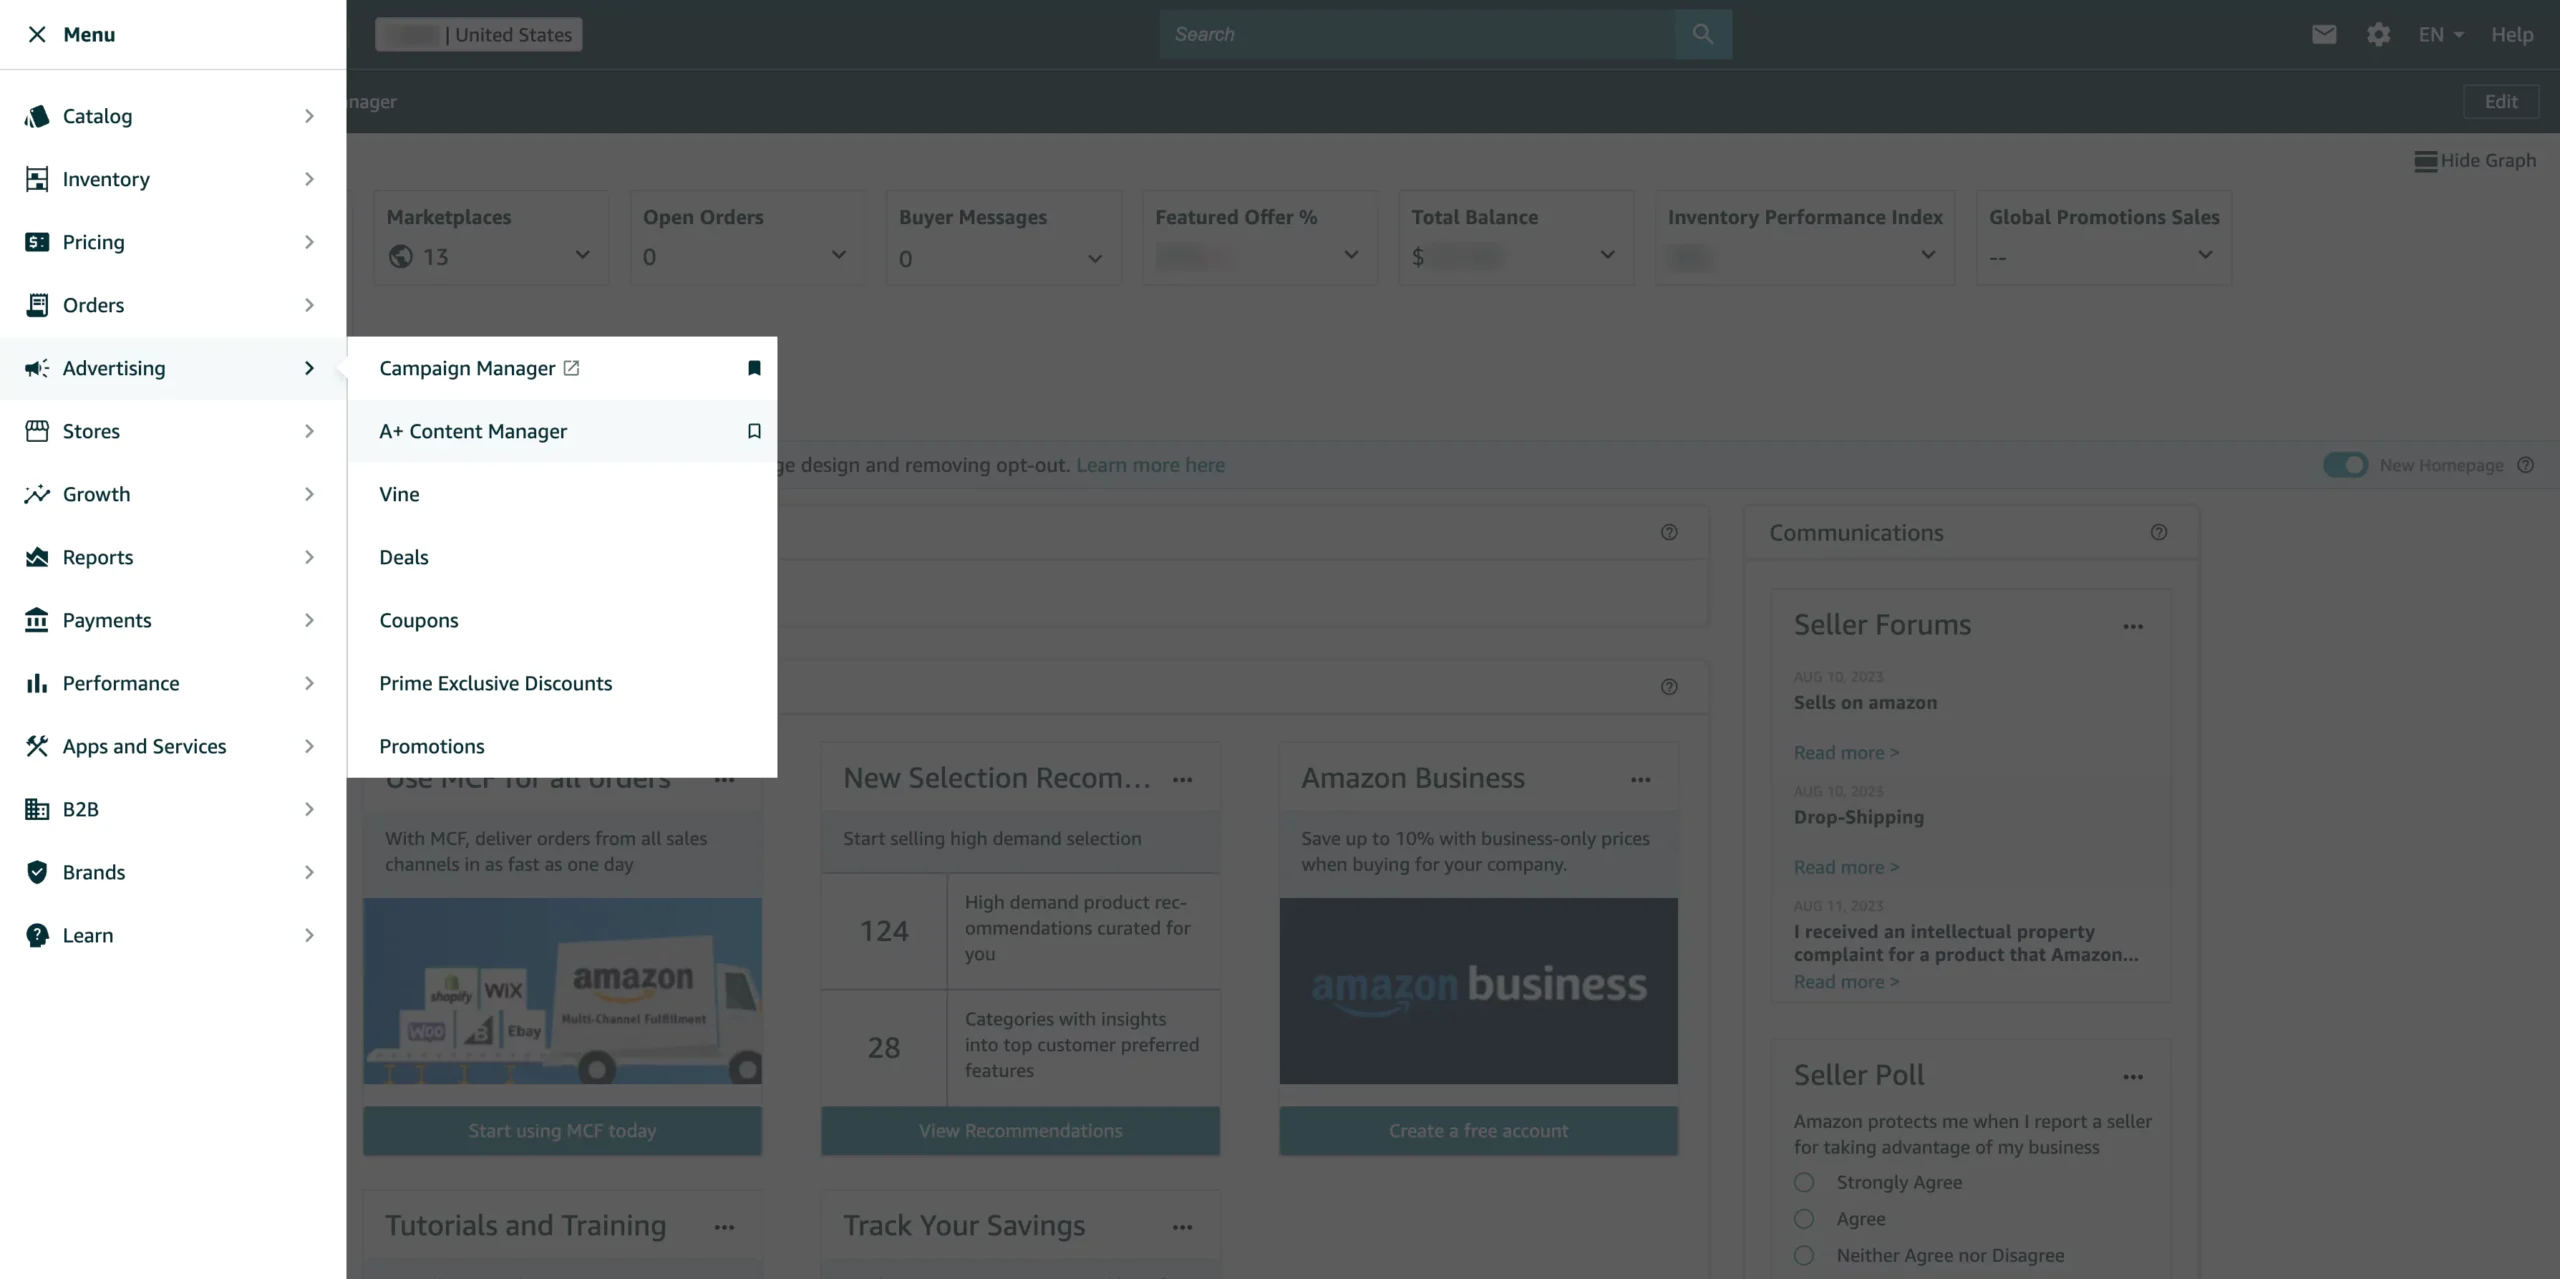Click the Campaign Manager bookmark icon

[751, 368]
